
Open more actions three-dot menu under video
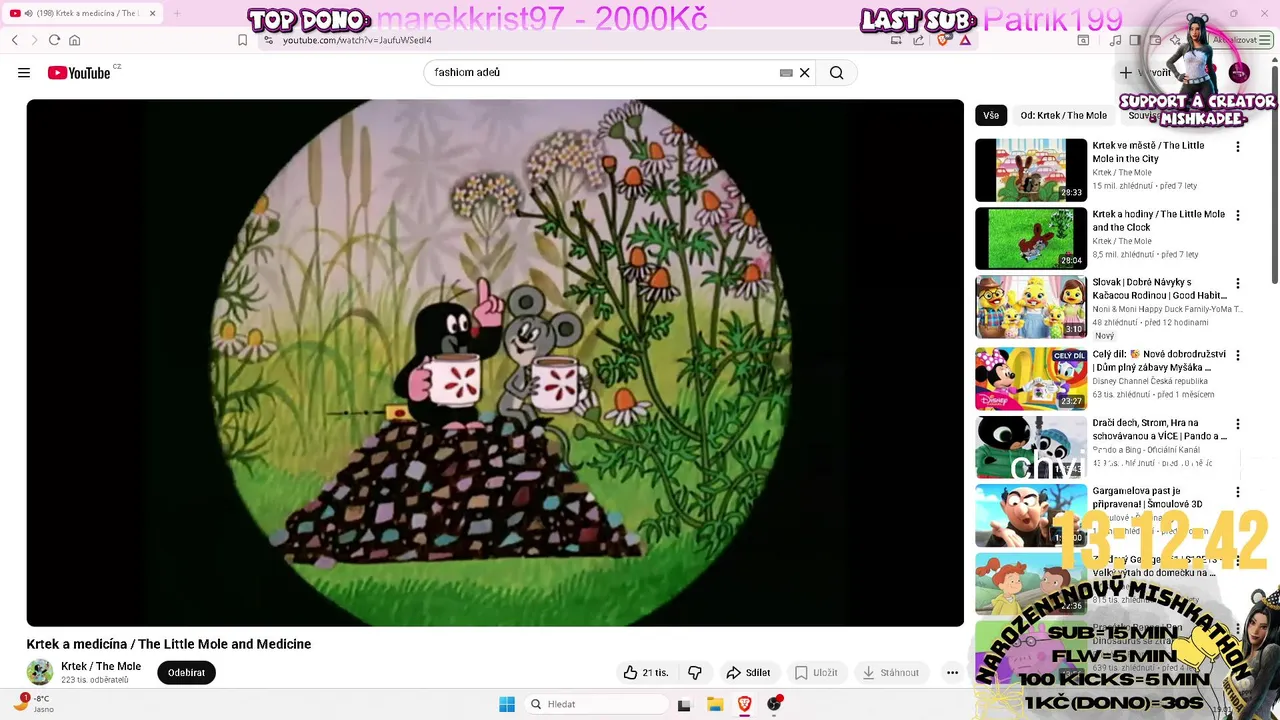tap(952, 673)
